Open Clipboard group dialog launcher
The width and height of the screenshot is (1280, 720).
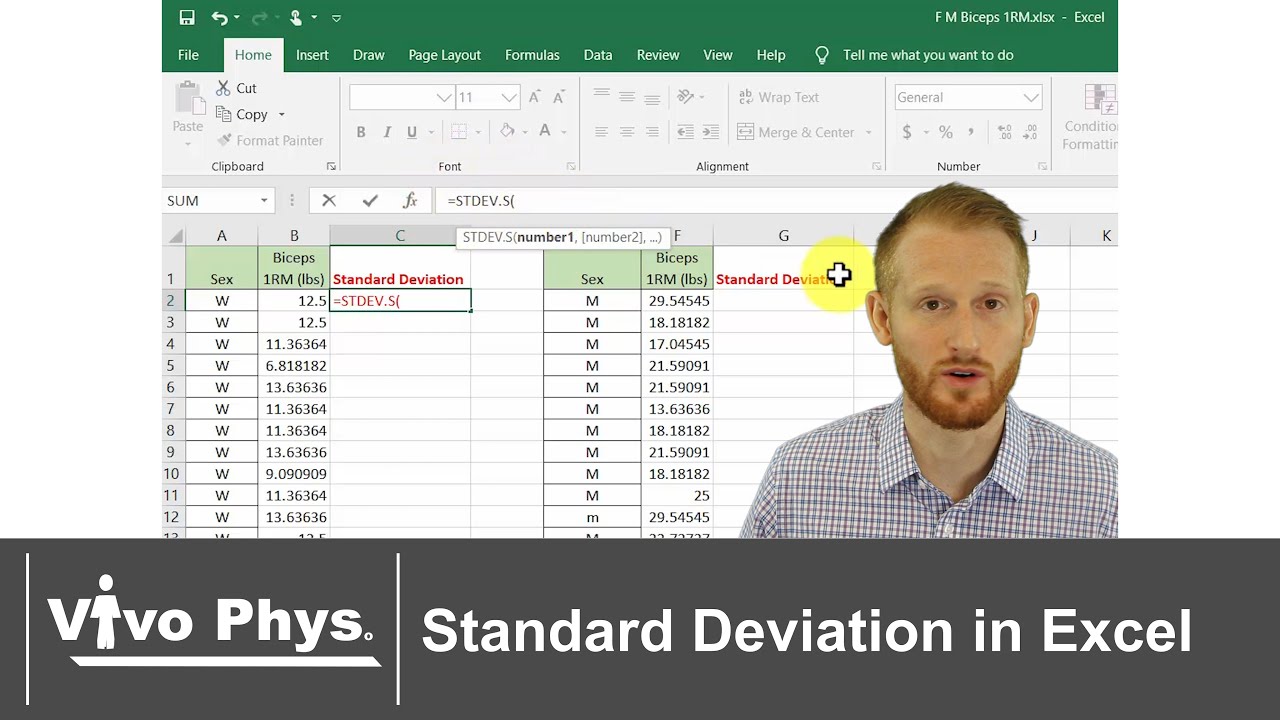pyautogui.click(x=331, y=166)
